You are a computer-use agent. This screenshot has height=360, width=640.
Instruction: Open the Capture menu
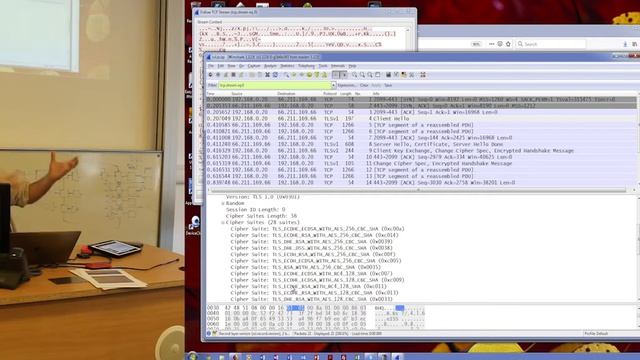pyautogui.click(x=254, y=66)
